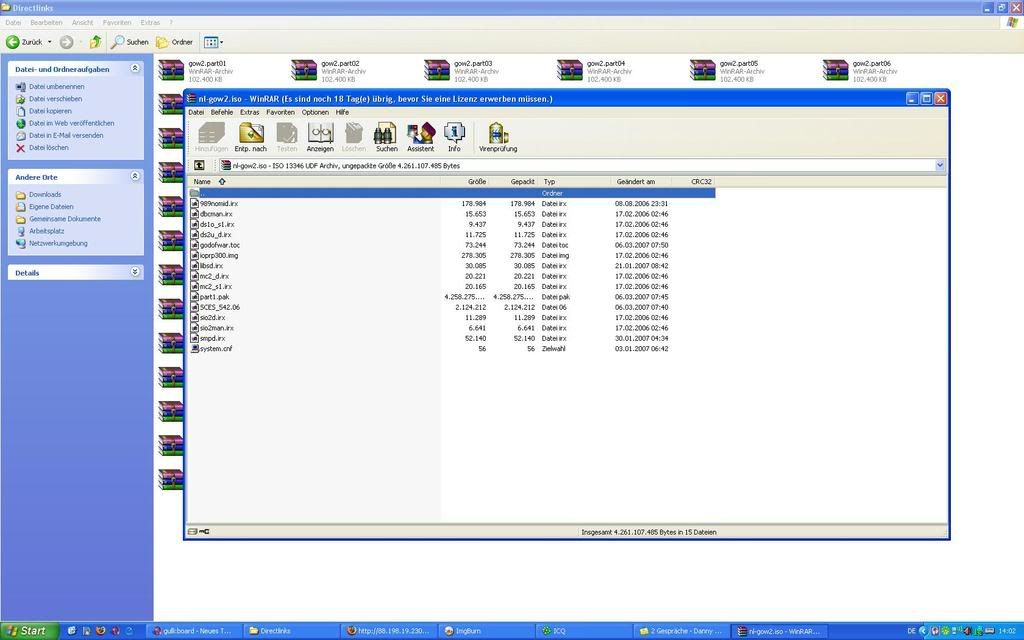Viewport: 1024px width, 640px height.
Task: Open WinRAR Befehle menu
Action: [x=222, y=112]
